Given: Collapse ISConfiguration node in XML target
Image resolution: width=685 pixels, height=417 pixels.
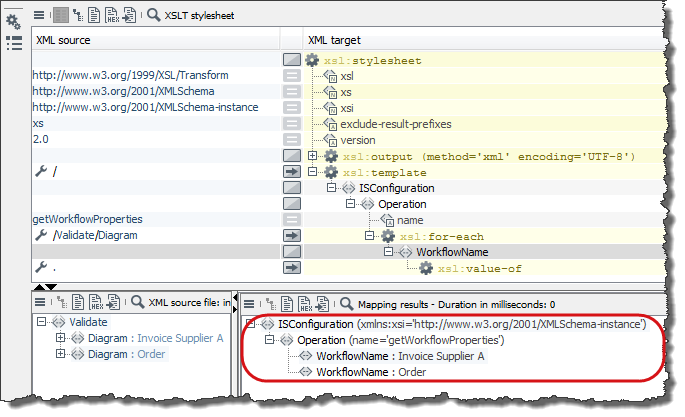Looking at the screenshot, I should (332, 187).
